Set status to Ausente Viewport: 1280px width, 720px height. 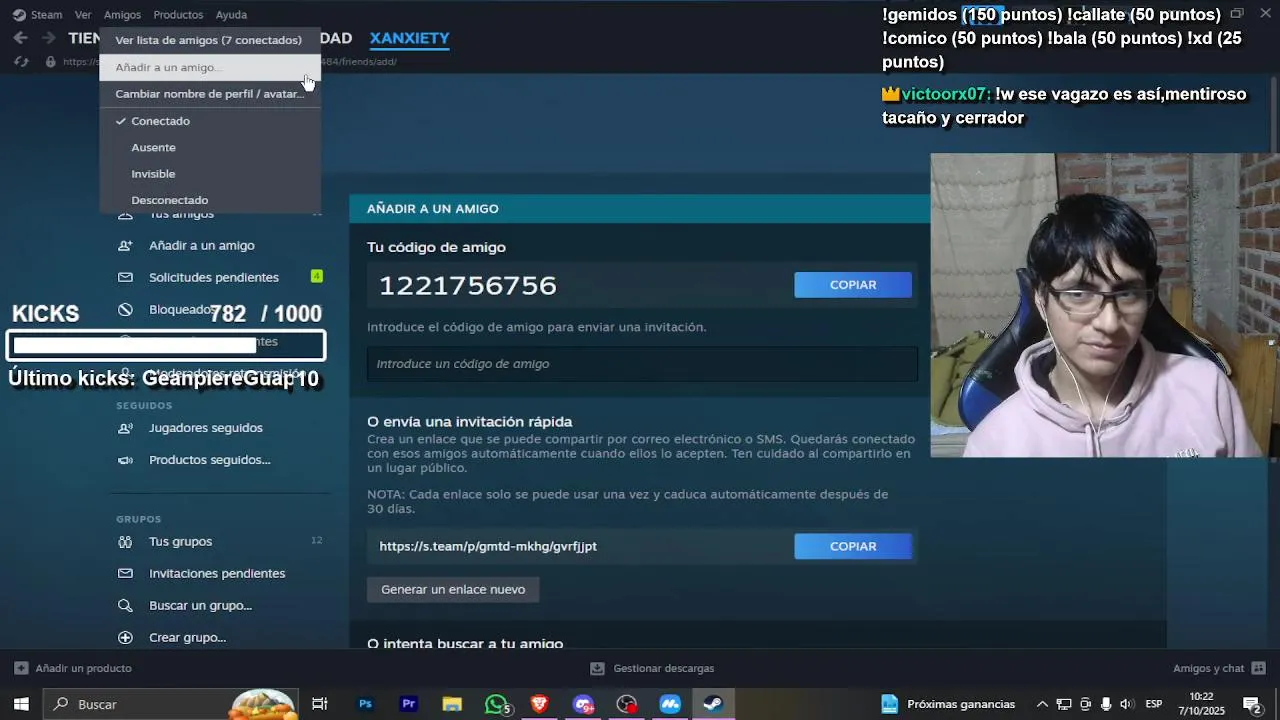(x=209, y=147)
